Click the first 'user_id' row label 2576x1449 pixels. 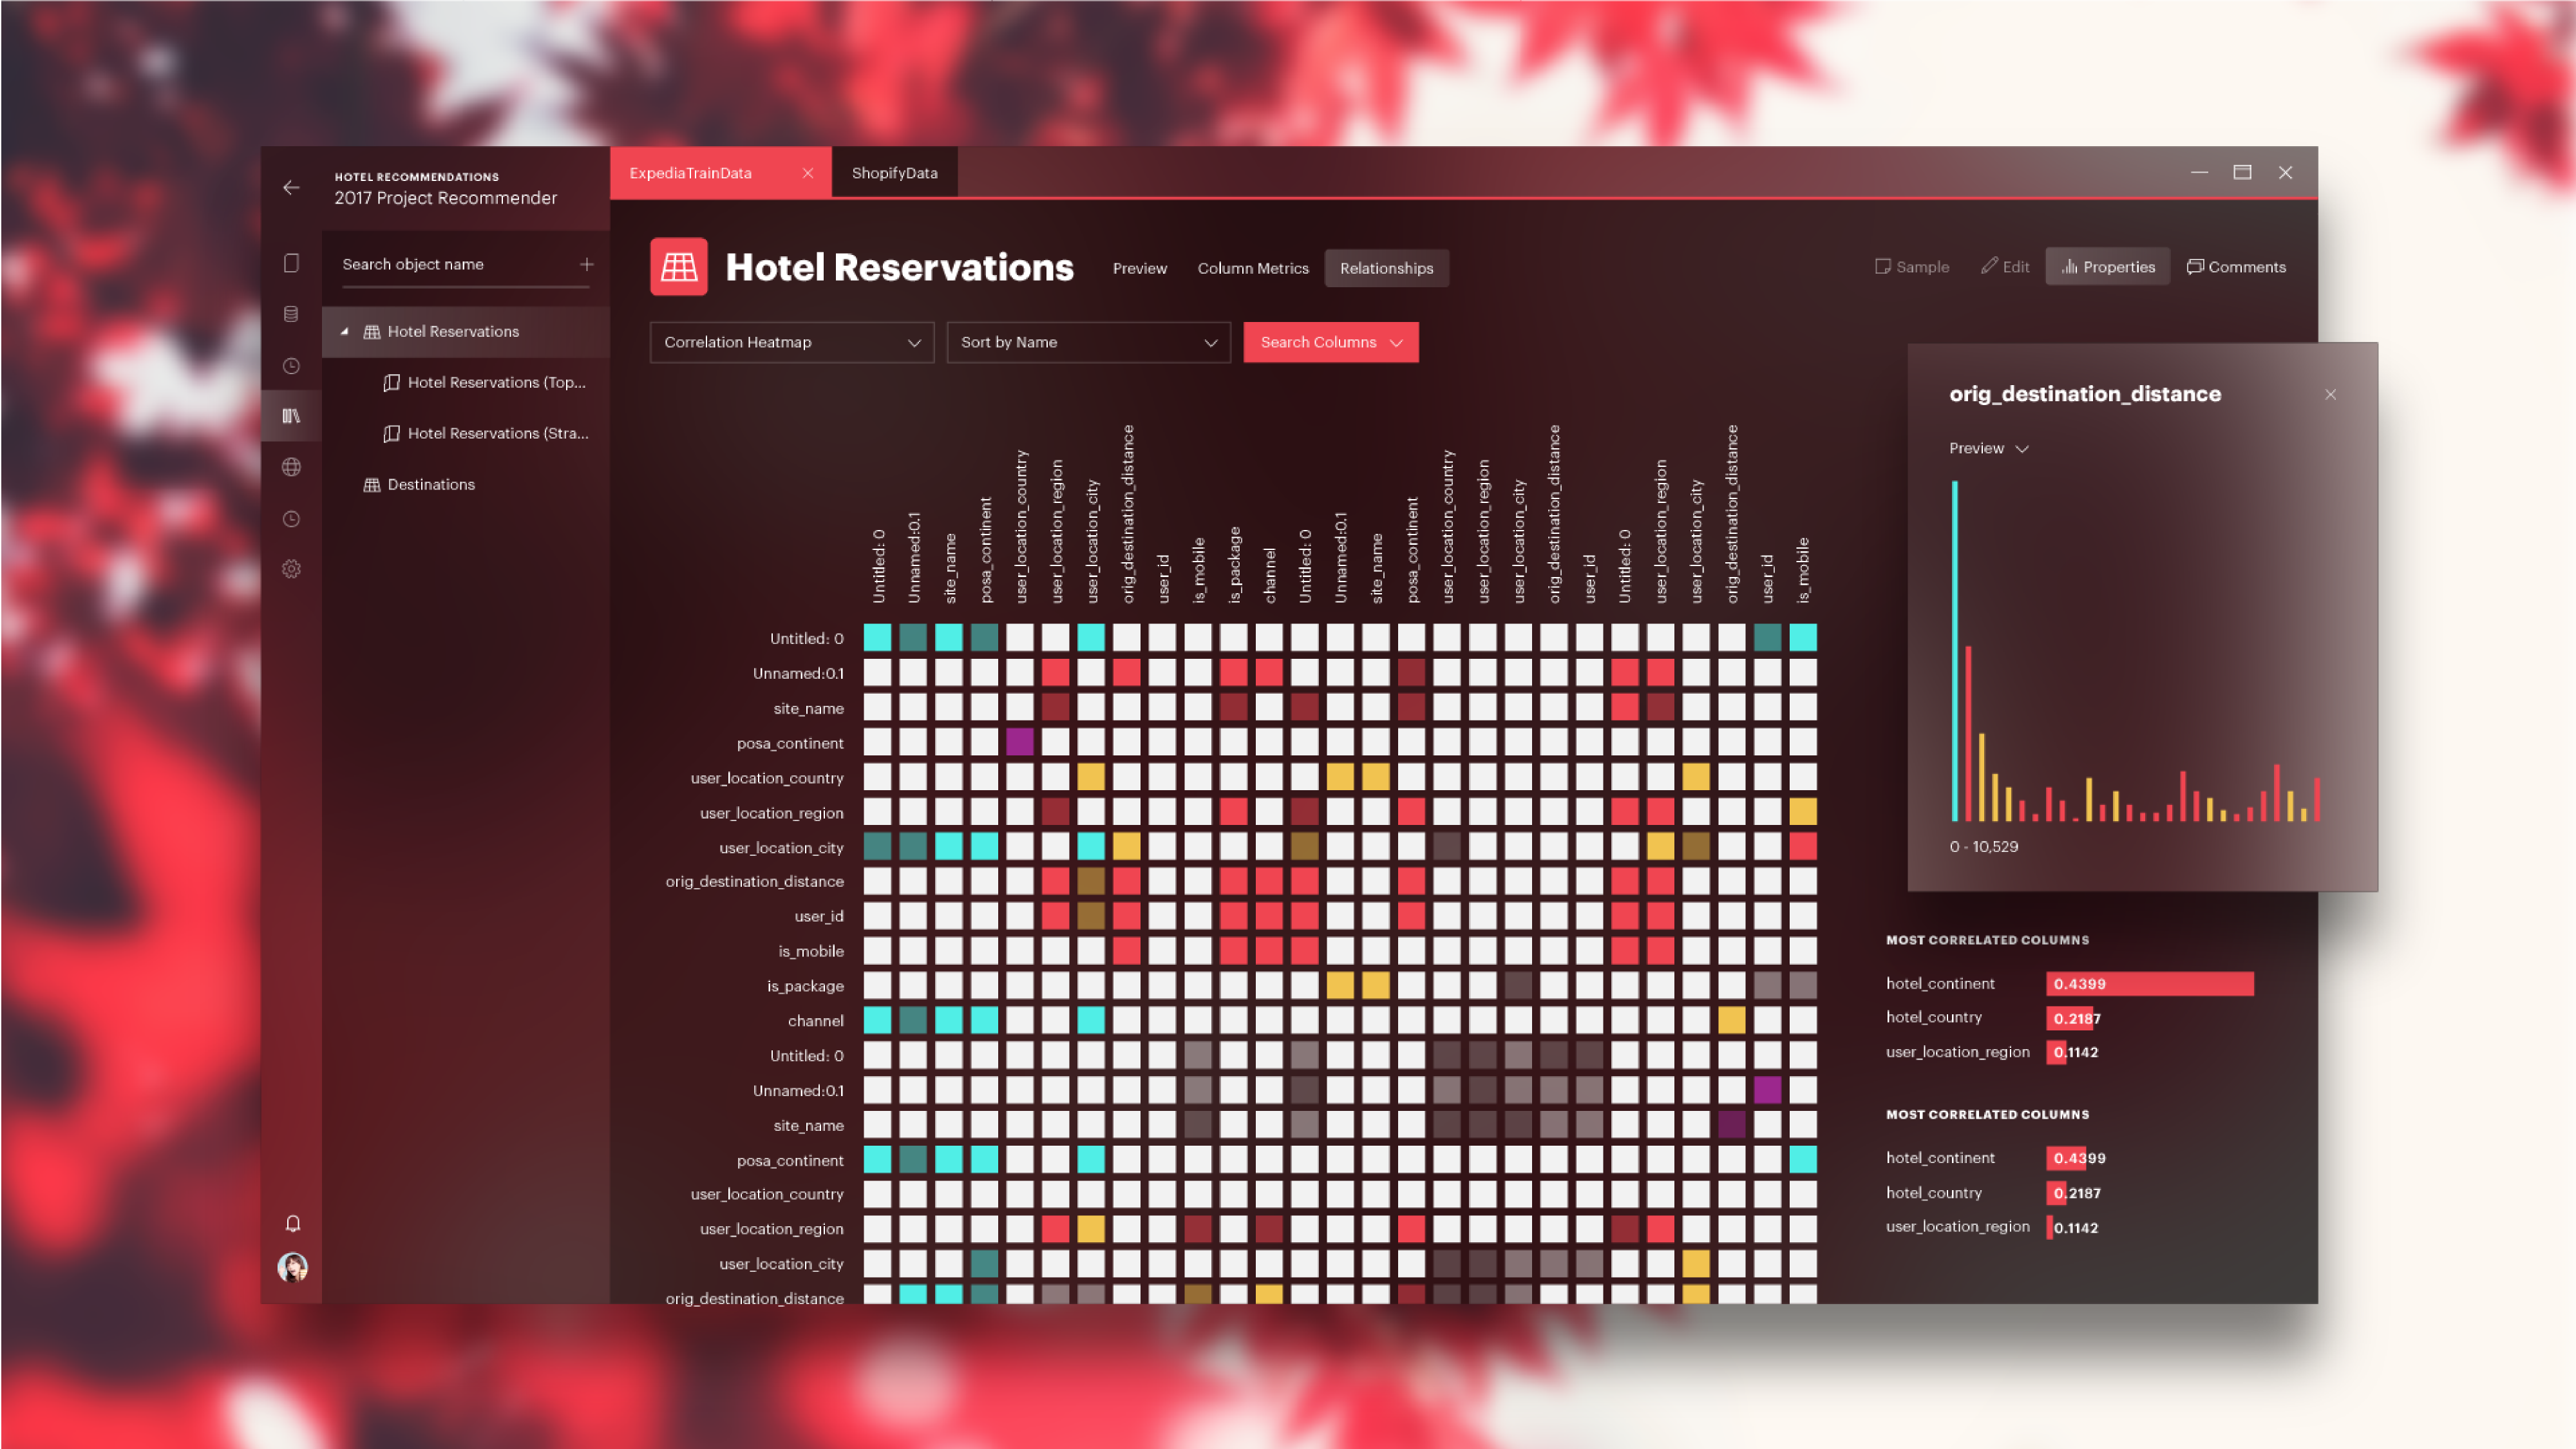tap(819, 916)
